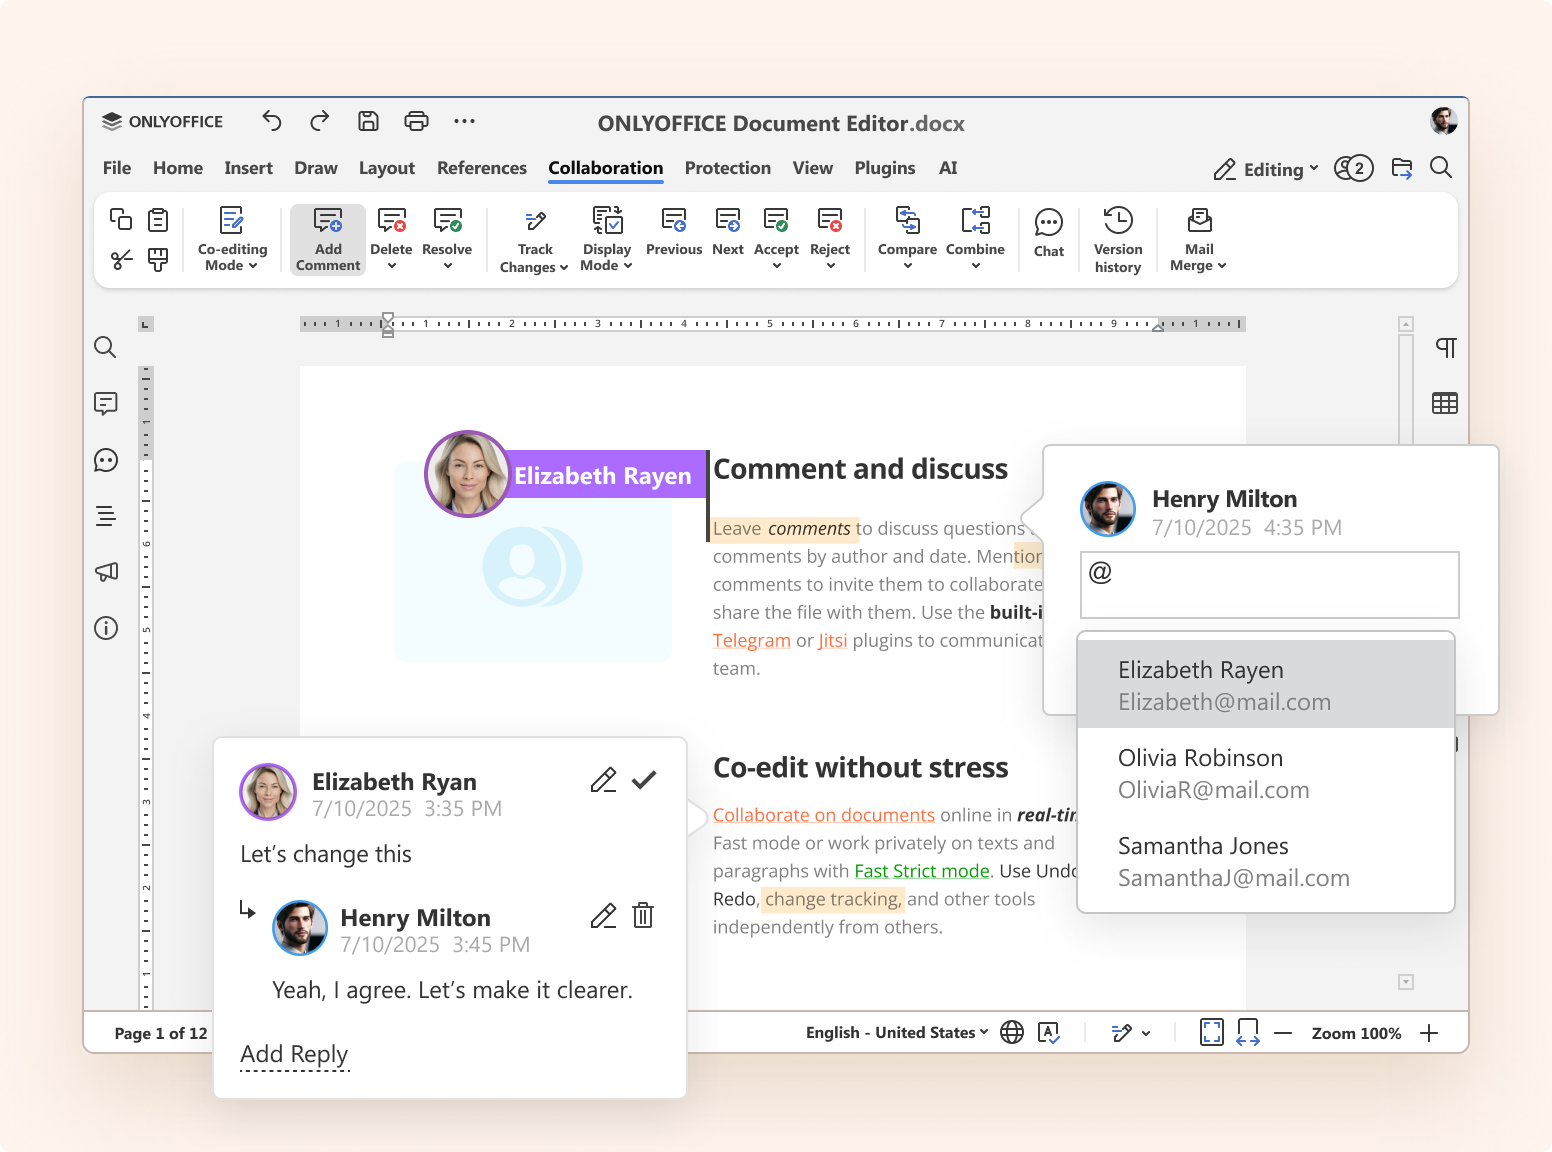The width and height of the screenshot is (1552, 1152).
Task: Click the plus to increase zoom
Action: (x=1430, y=1032)
